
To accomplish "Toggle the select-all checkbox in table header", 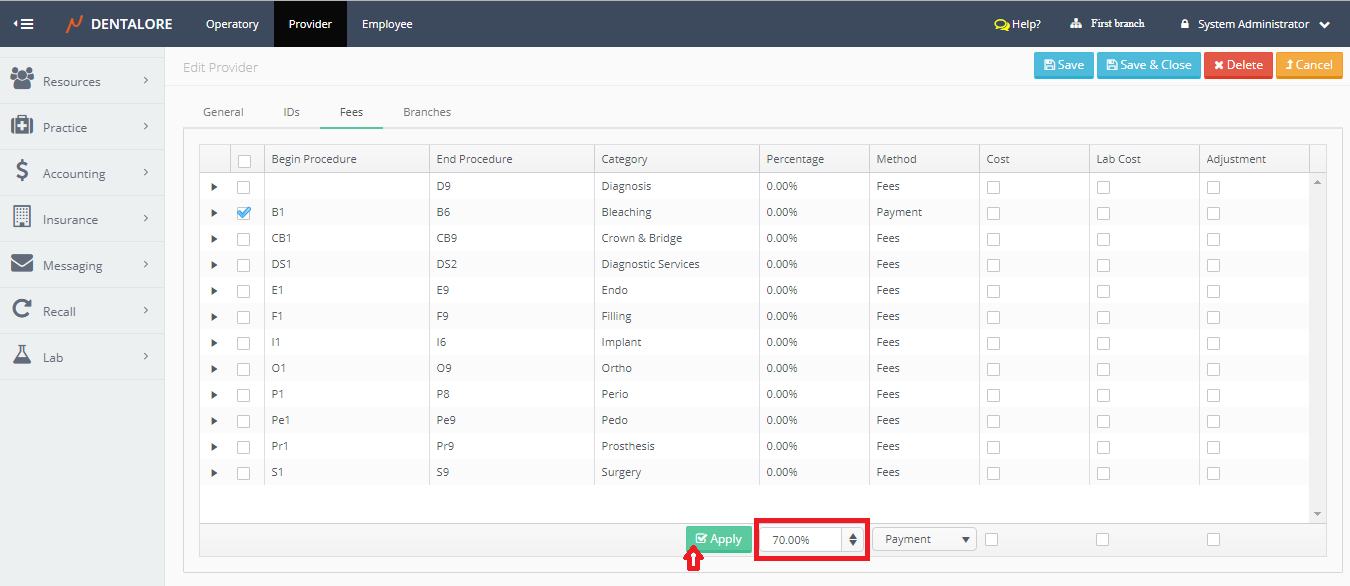I will click(244, 160).
